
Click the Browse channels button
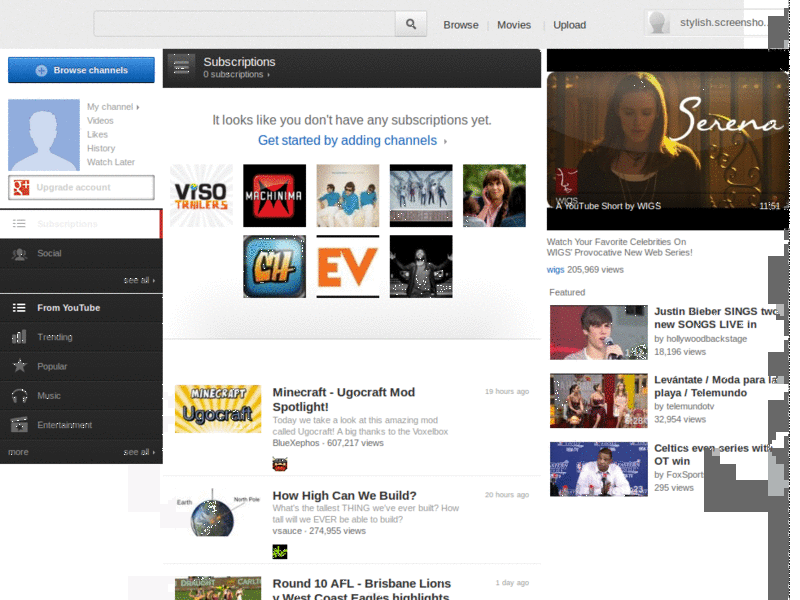[81, 70]
